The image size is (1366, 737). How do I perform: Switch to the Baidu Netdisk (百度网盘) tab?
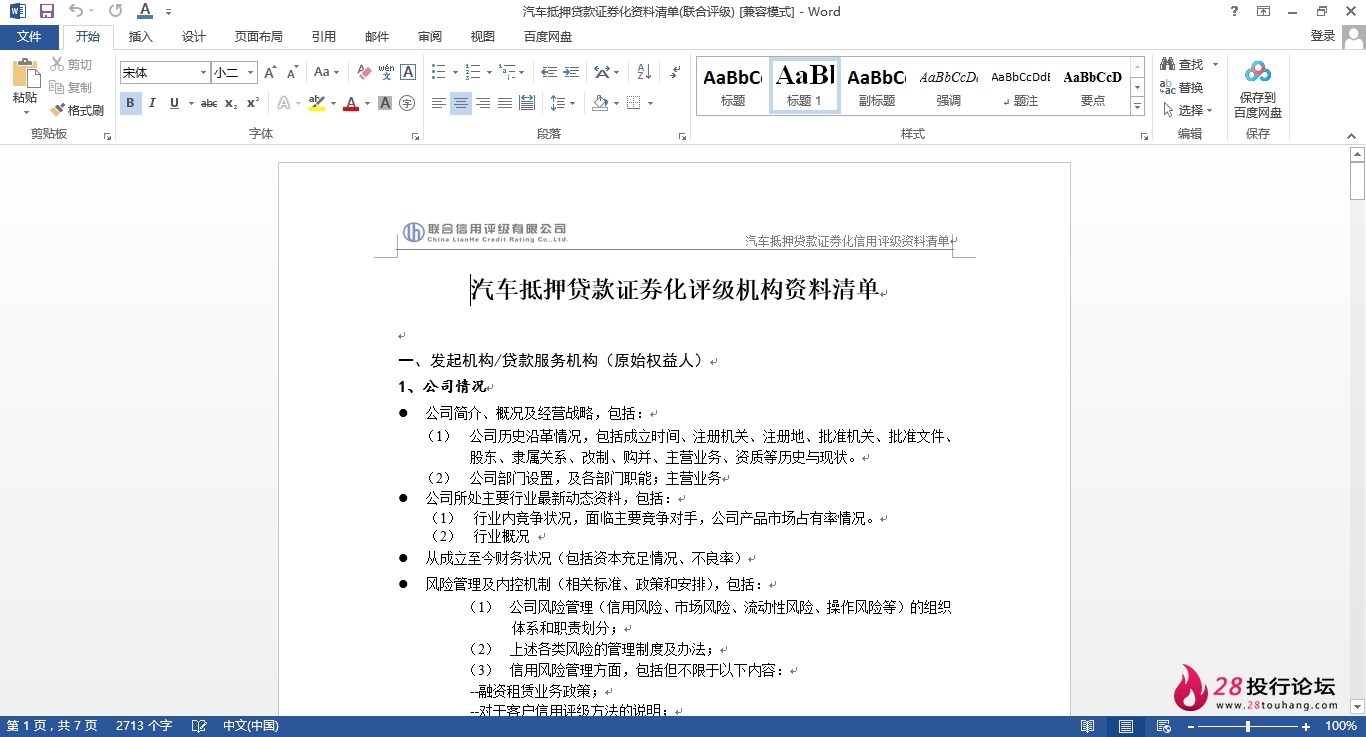(548, 37)
